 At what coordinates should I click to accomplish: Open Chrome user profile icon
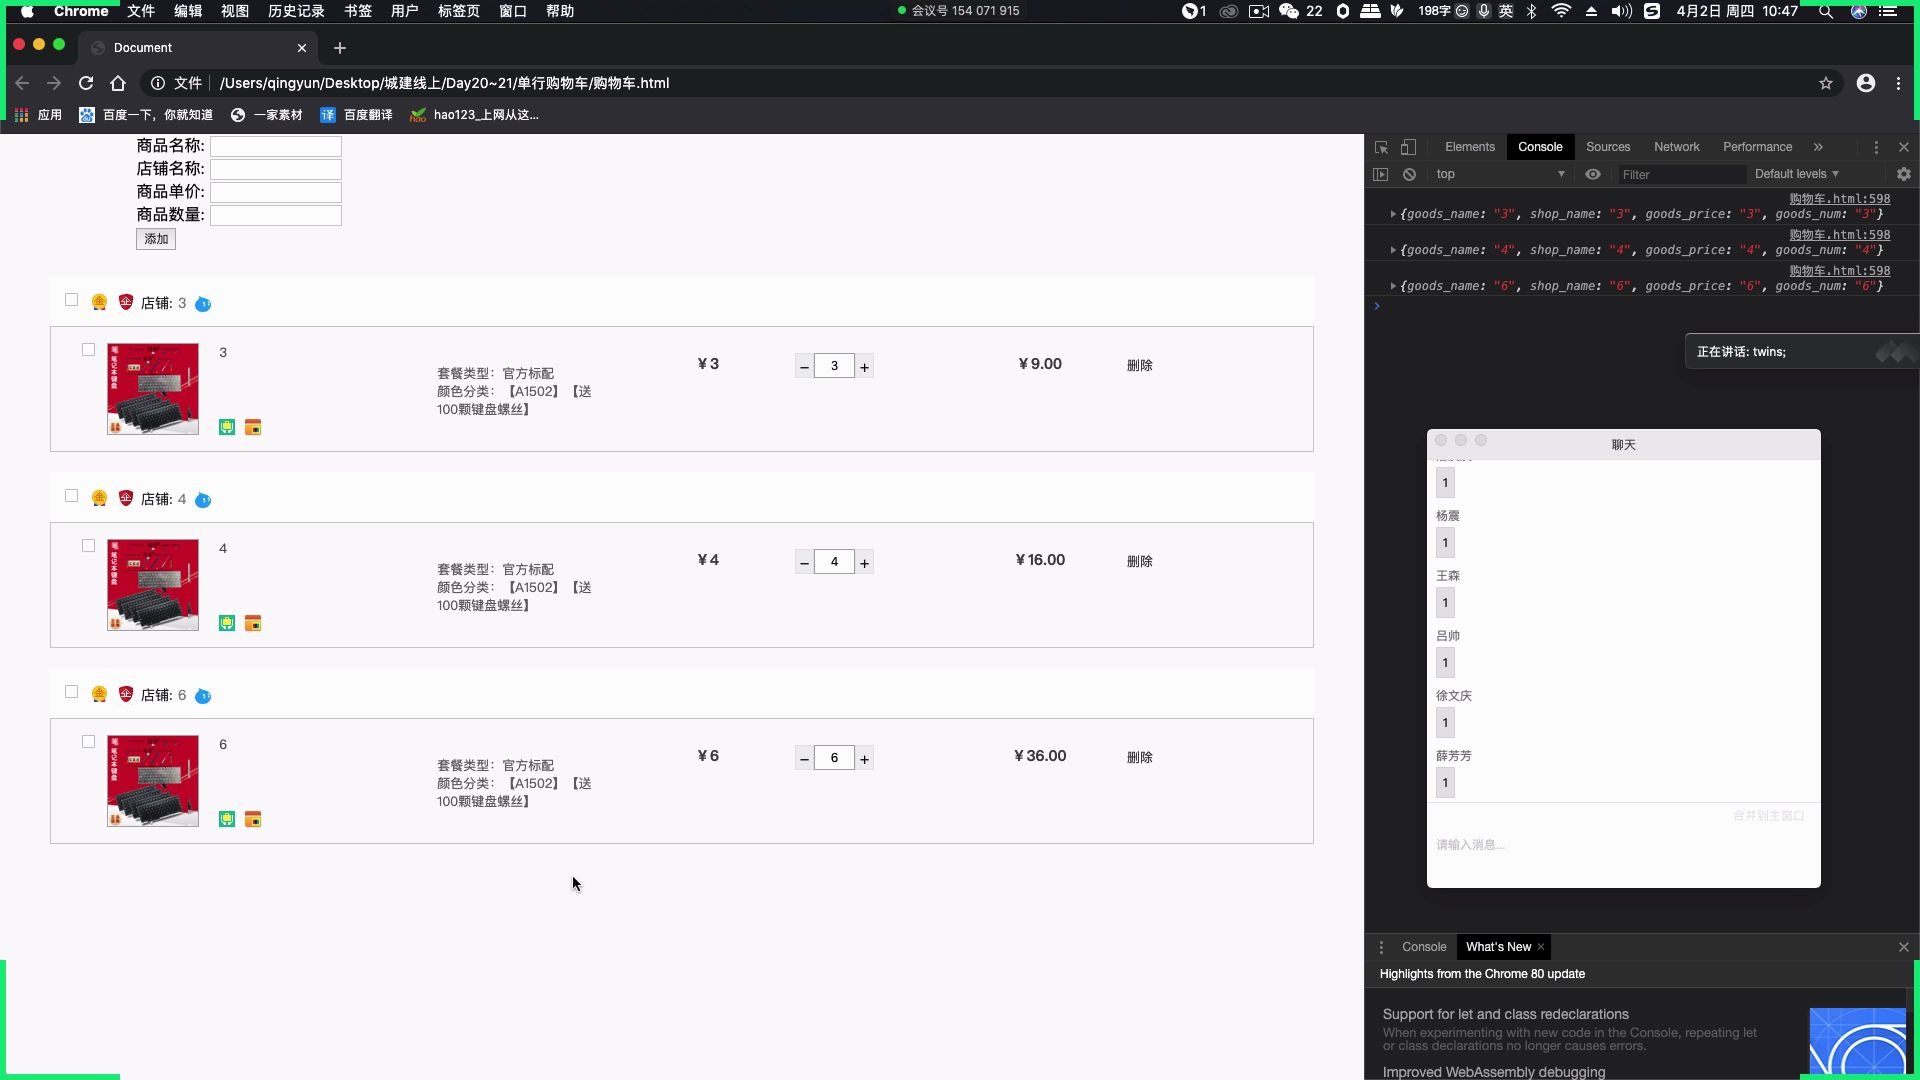click(1866, 83)
